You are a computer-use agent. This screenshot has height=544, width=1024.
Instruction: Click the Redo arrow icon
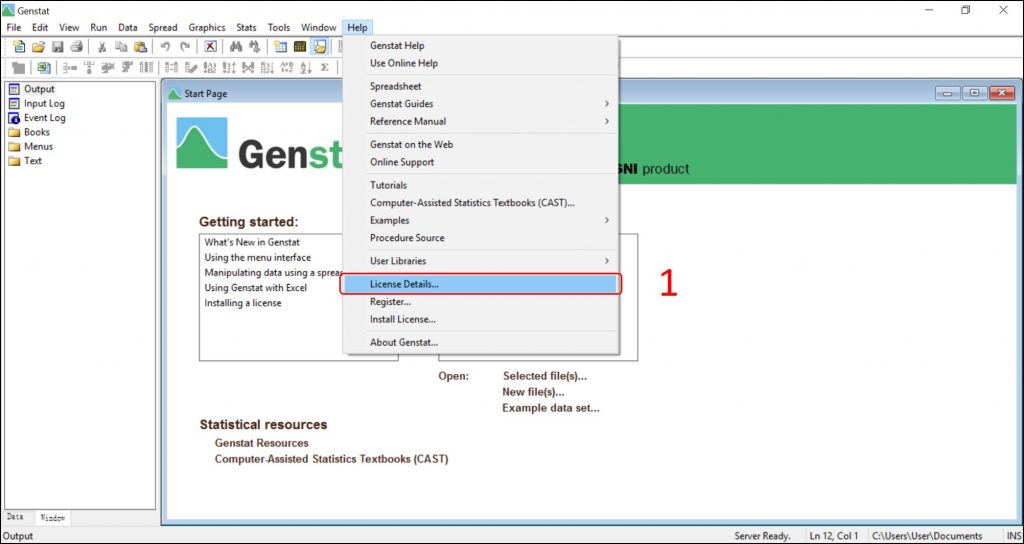click(185, 46)
